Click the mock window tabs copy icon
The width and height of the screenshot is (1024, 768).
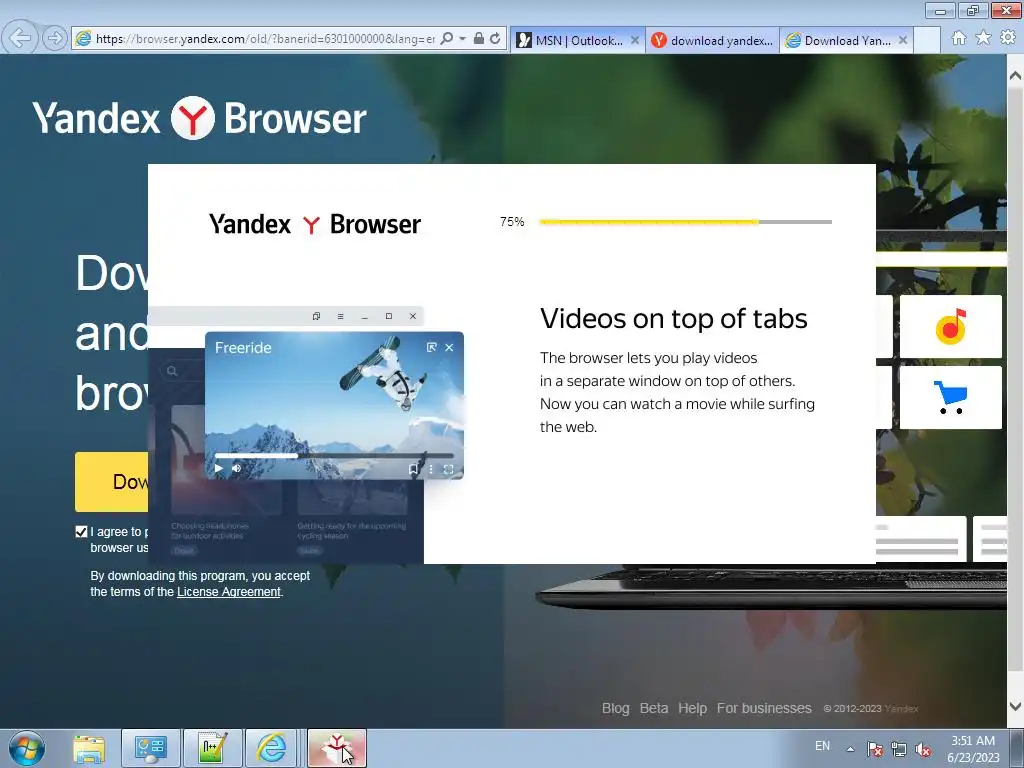click(316, 316)
